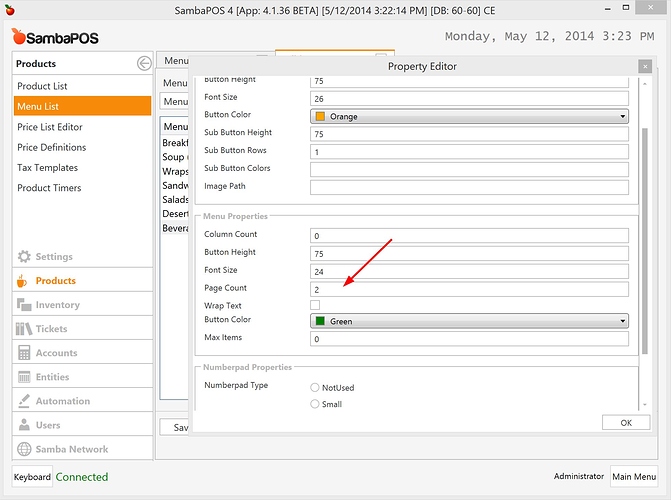Screen dimensions: 671x500
Task: Select Menu List in sidebar
Action: [82, 106]
